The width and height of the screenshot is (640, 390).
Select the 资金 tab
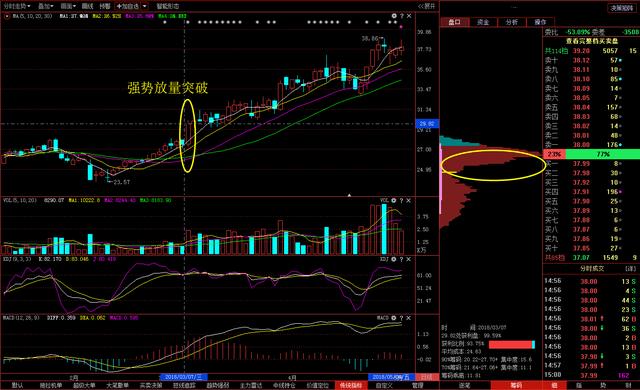[483, 22]
